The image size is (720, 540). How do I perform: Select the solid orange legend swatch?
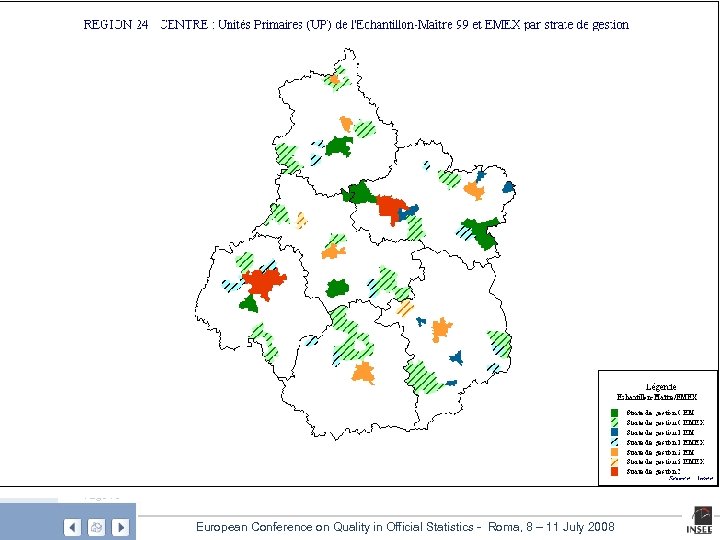(x=614, y=452)
